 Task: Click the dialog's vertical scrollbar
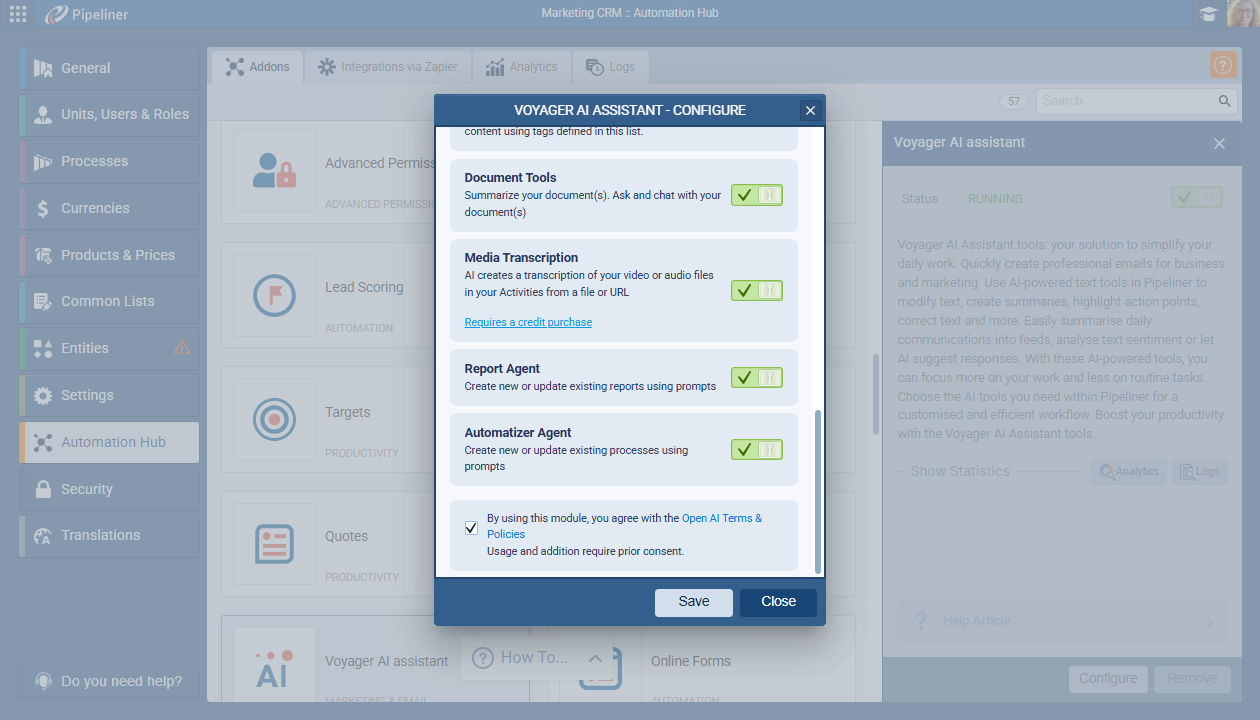pos(818,490)
